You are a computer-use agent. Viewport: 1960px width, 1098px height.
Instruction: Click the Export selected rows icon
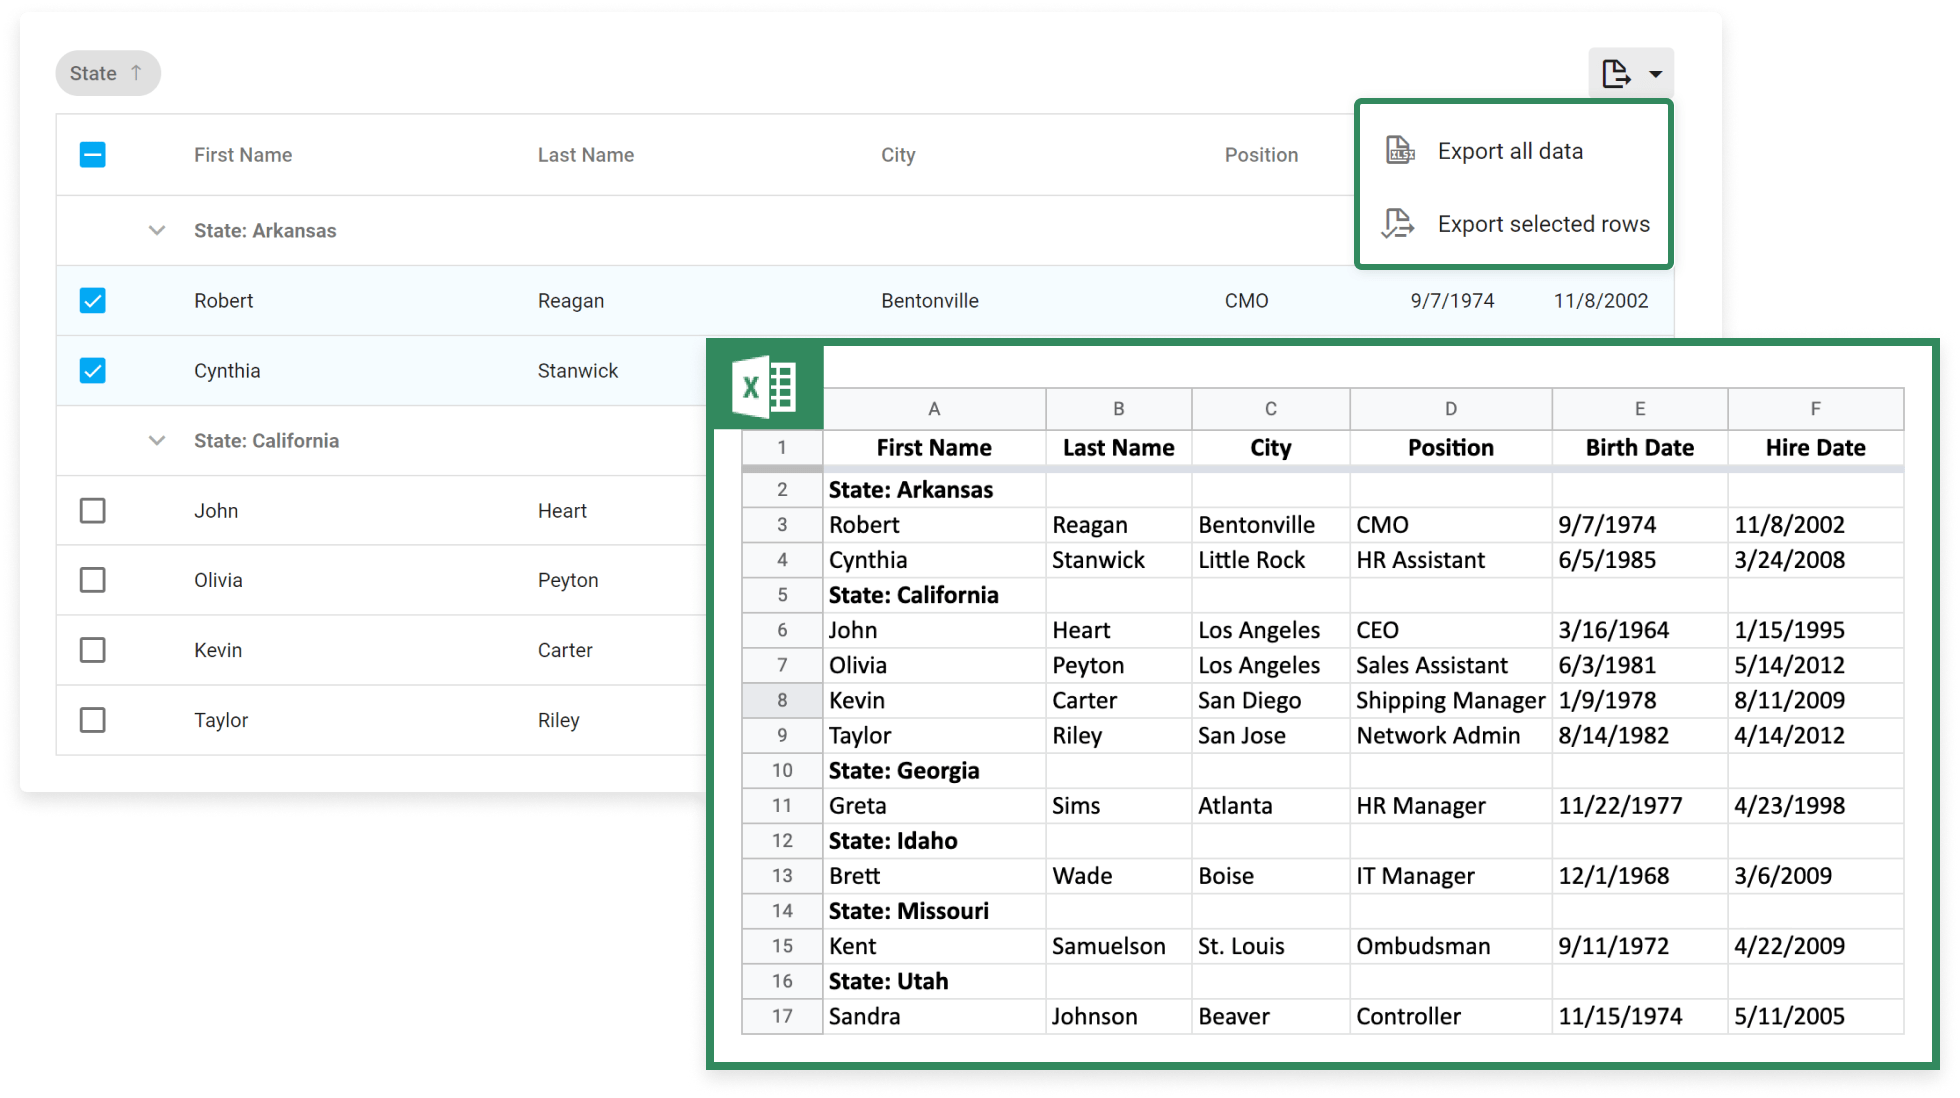click(x=1398, y=224)
